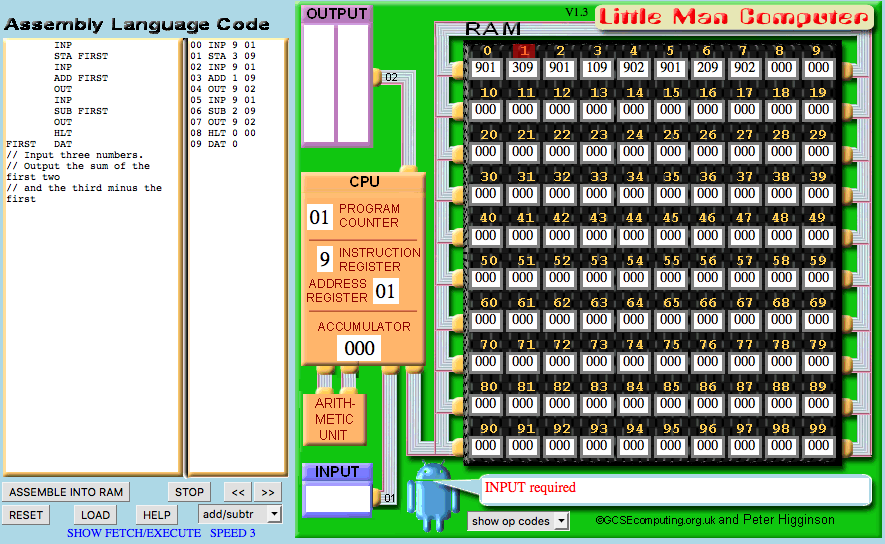Click the OUTPUT display panel

tap(336, 84)
